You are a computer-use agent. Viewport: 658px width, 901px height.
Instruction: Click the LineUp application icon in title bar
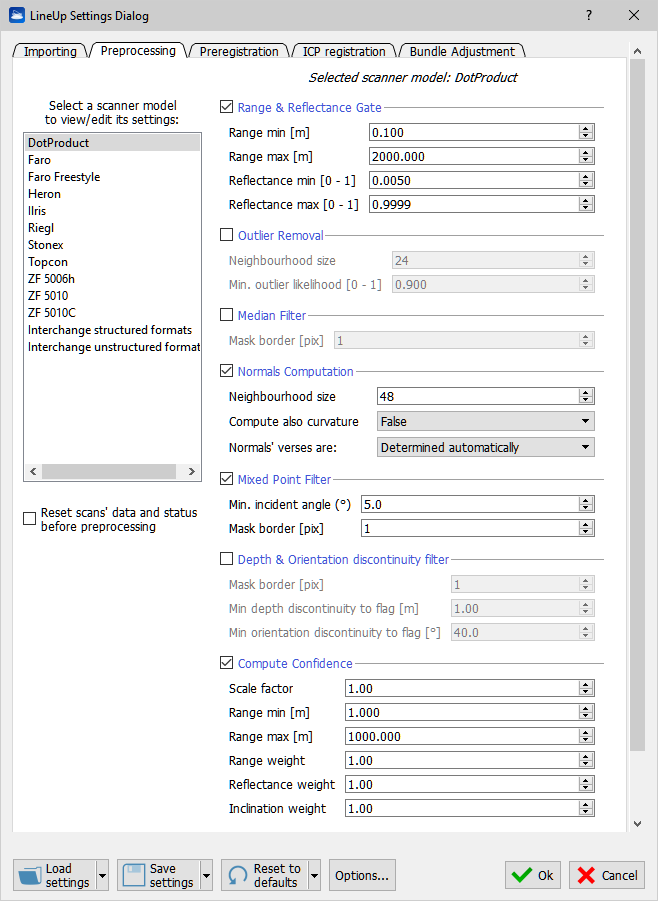pyautogui.click(x=17, y=15)
